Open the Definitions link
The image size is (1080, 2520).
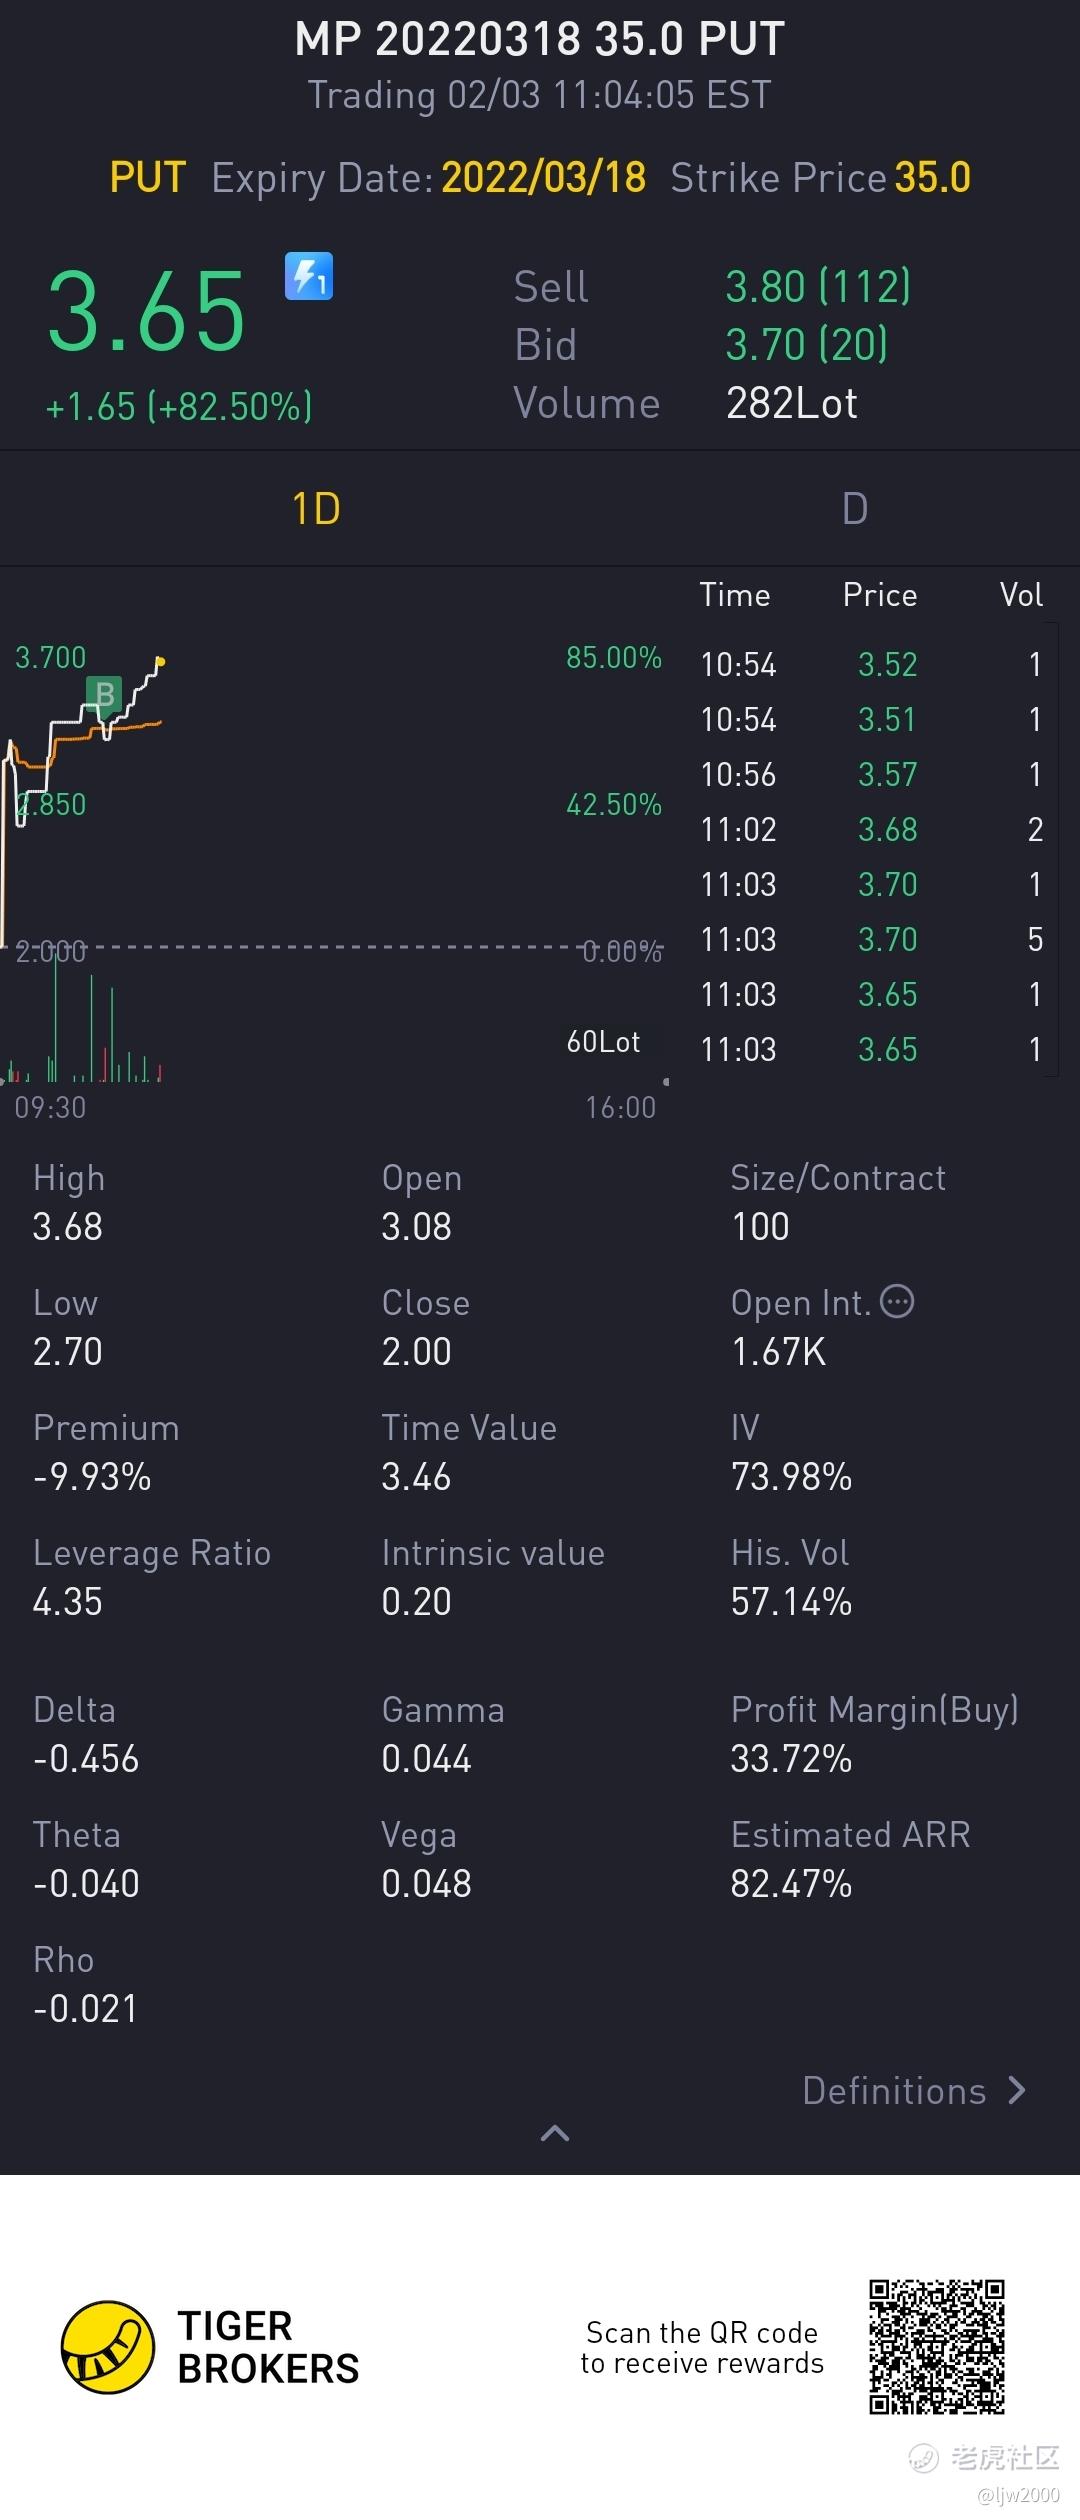coord(894,2091)
